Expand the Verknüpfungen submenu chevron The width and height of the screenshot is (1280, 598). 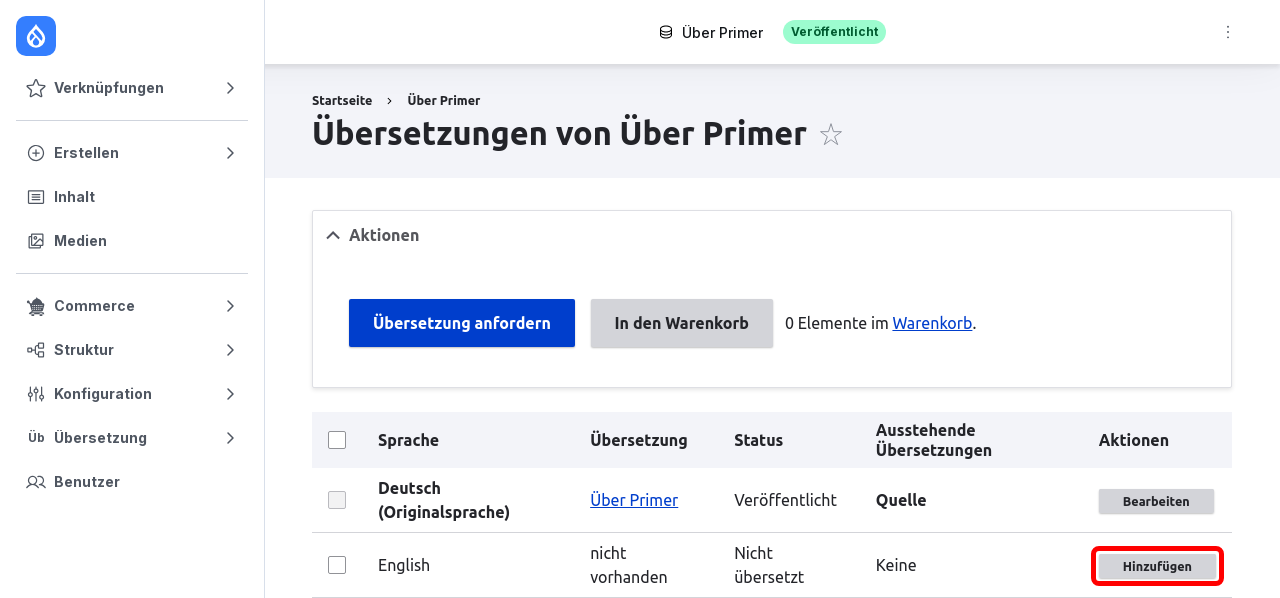click(230, 88)
